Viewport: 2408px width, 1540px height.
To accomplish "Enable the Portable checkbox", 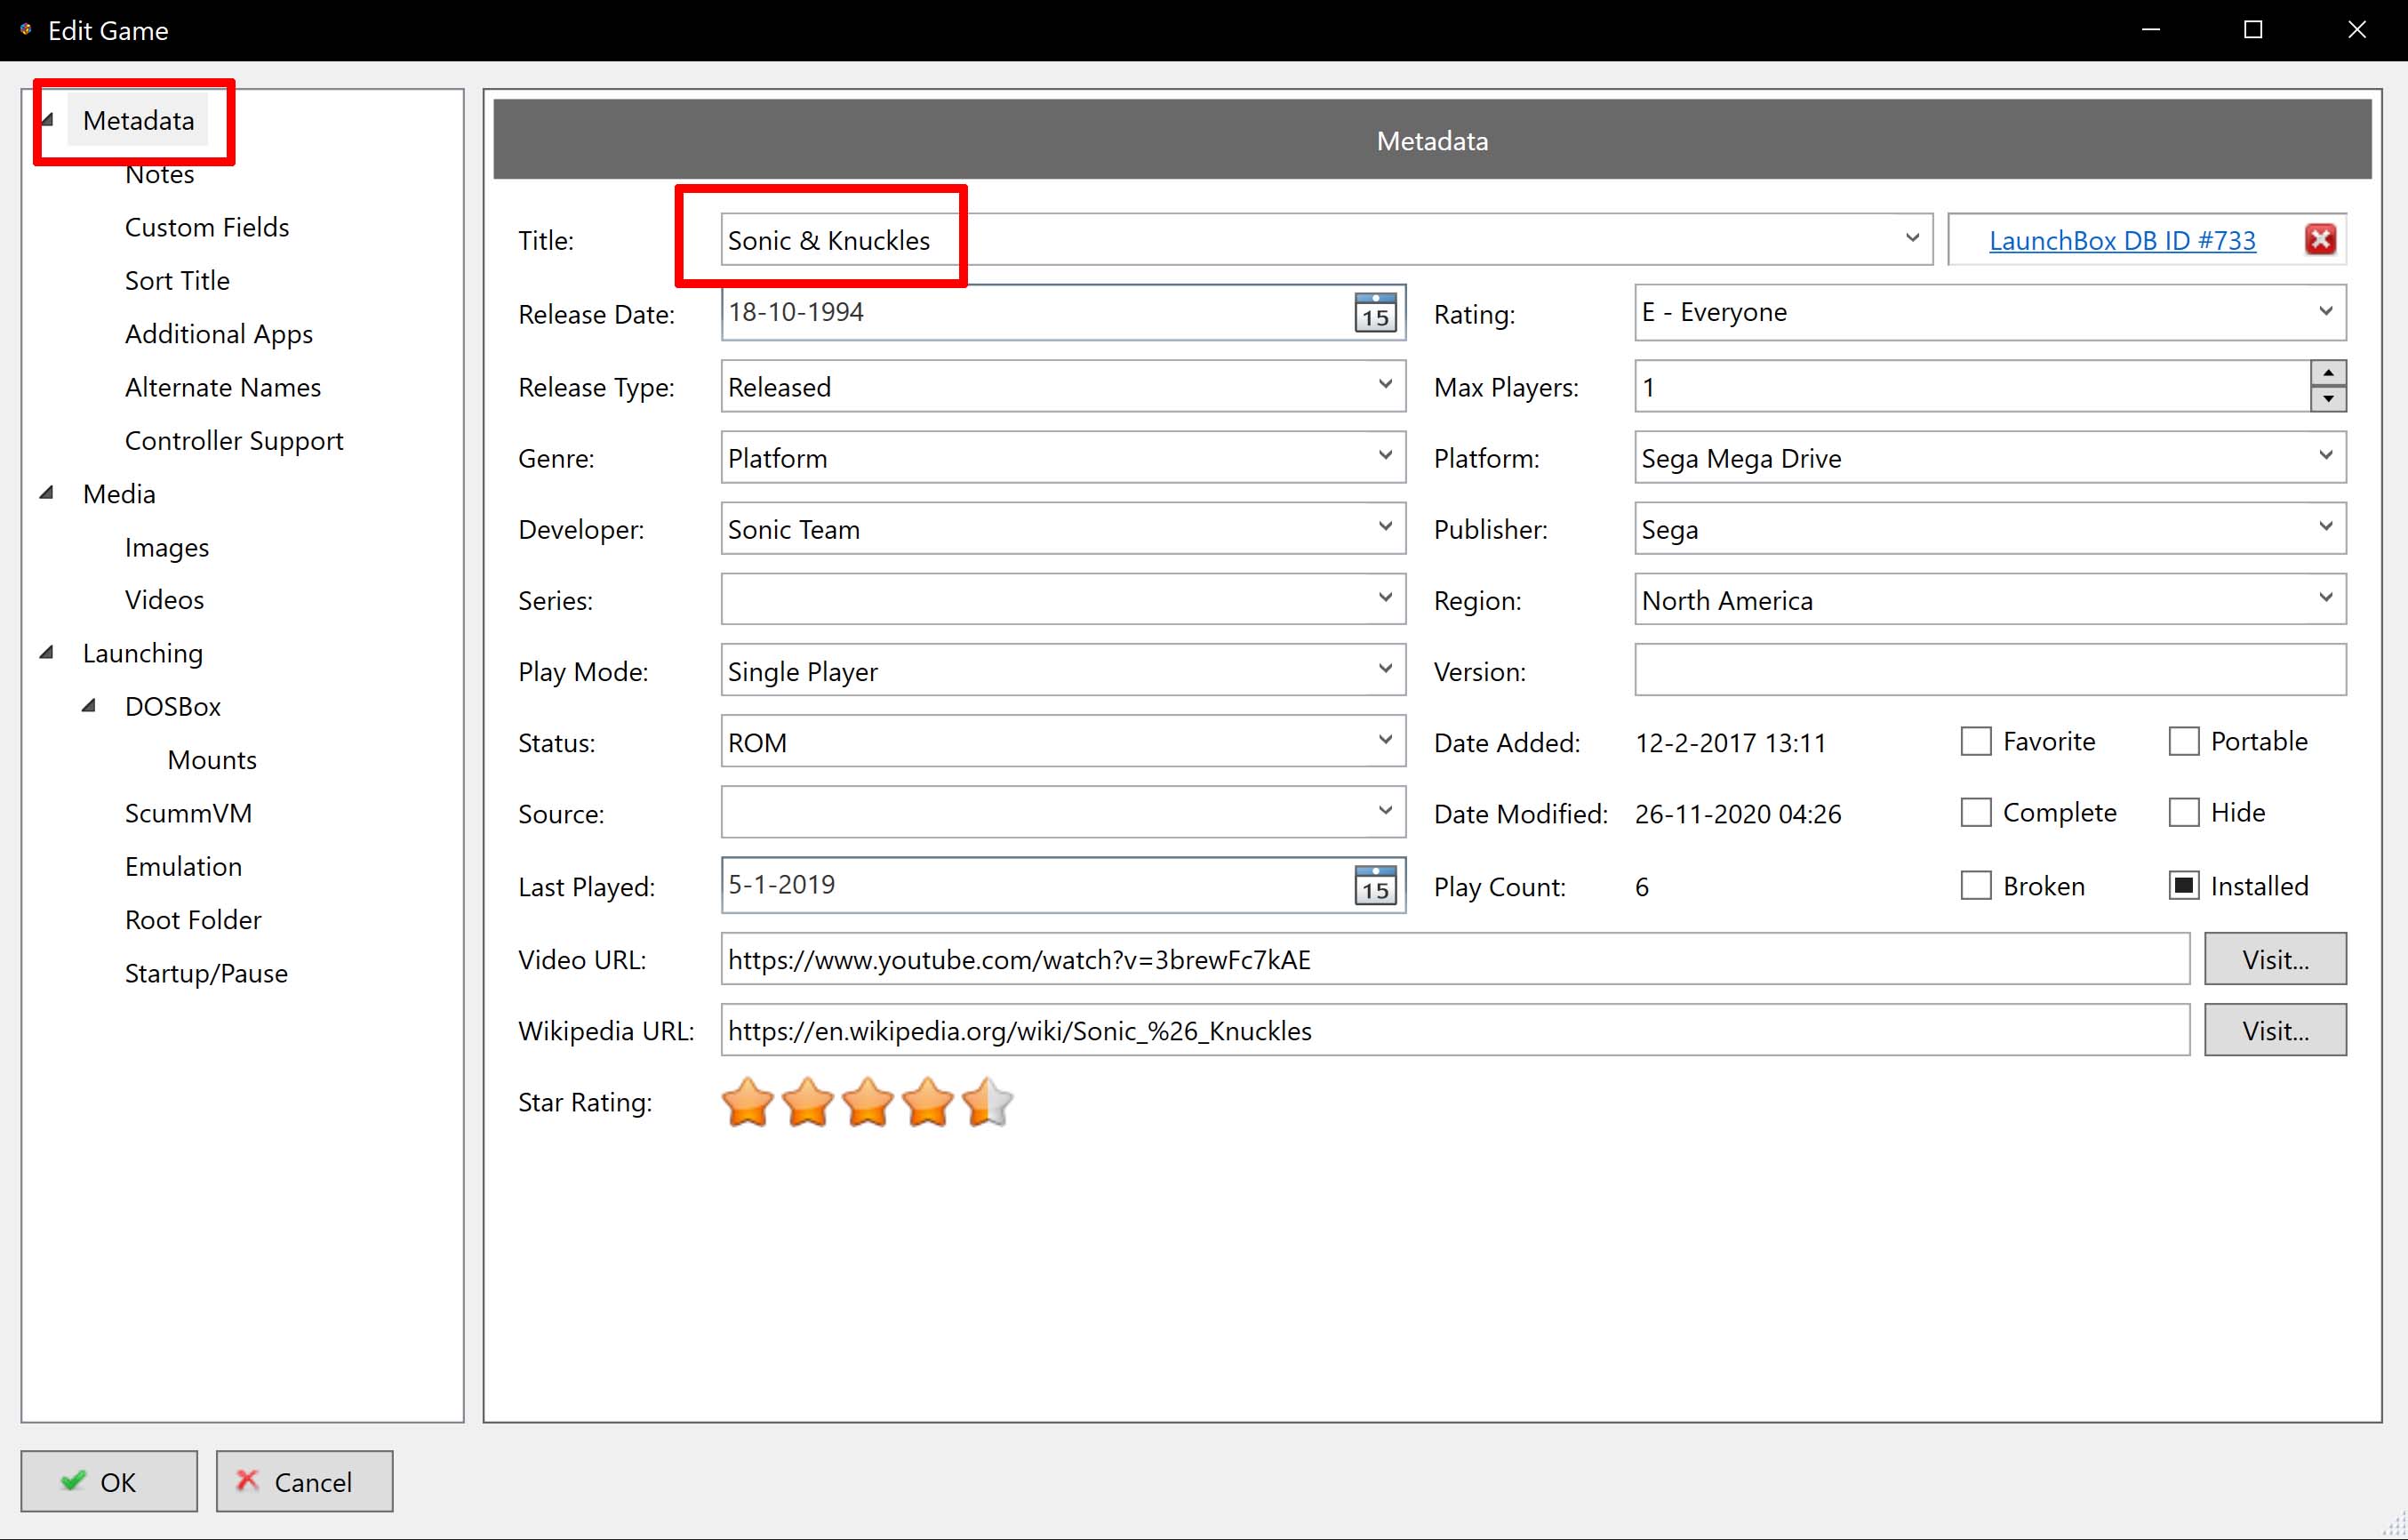I will coord(2183,741).
